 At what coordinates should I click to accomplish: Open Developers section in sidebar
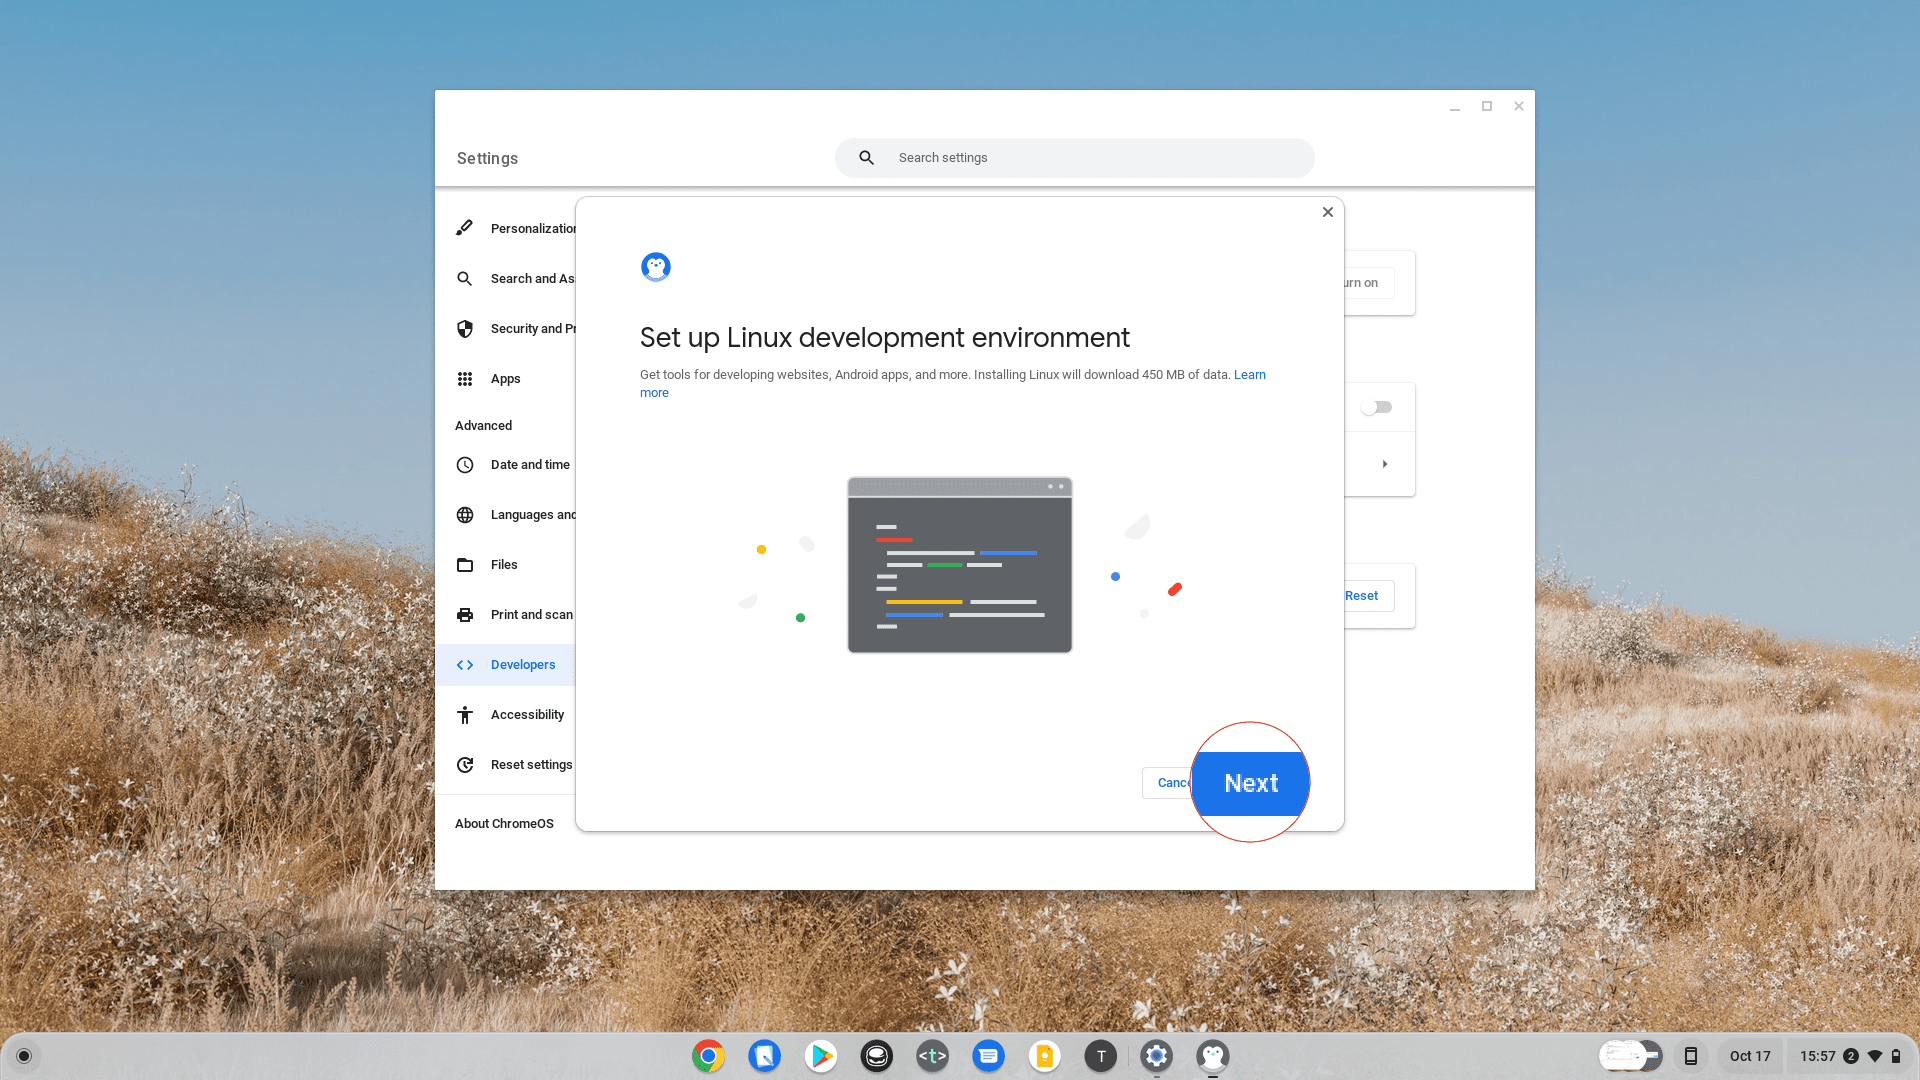click(522, 665)
